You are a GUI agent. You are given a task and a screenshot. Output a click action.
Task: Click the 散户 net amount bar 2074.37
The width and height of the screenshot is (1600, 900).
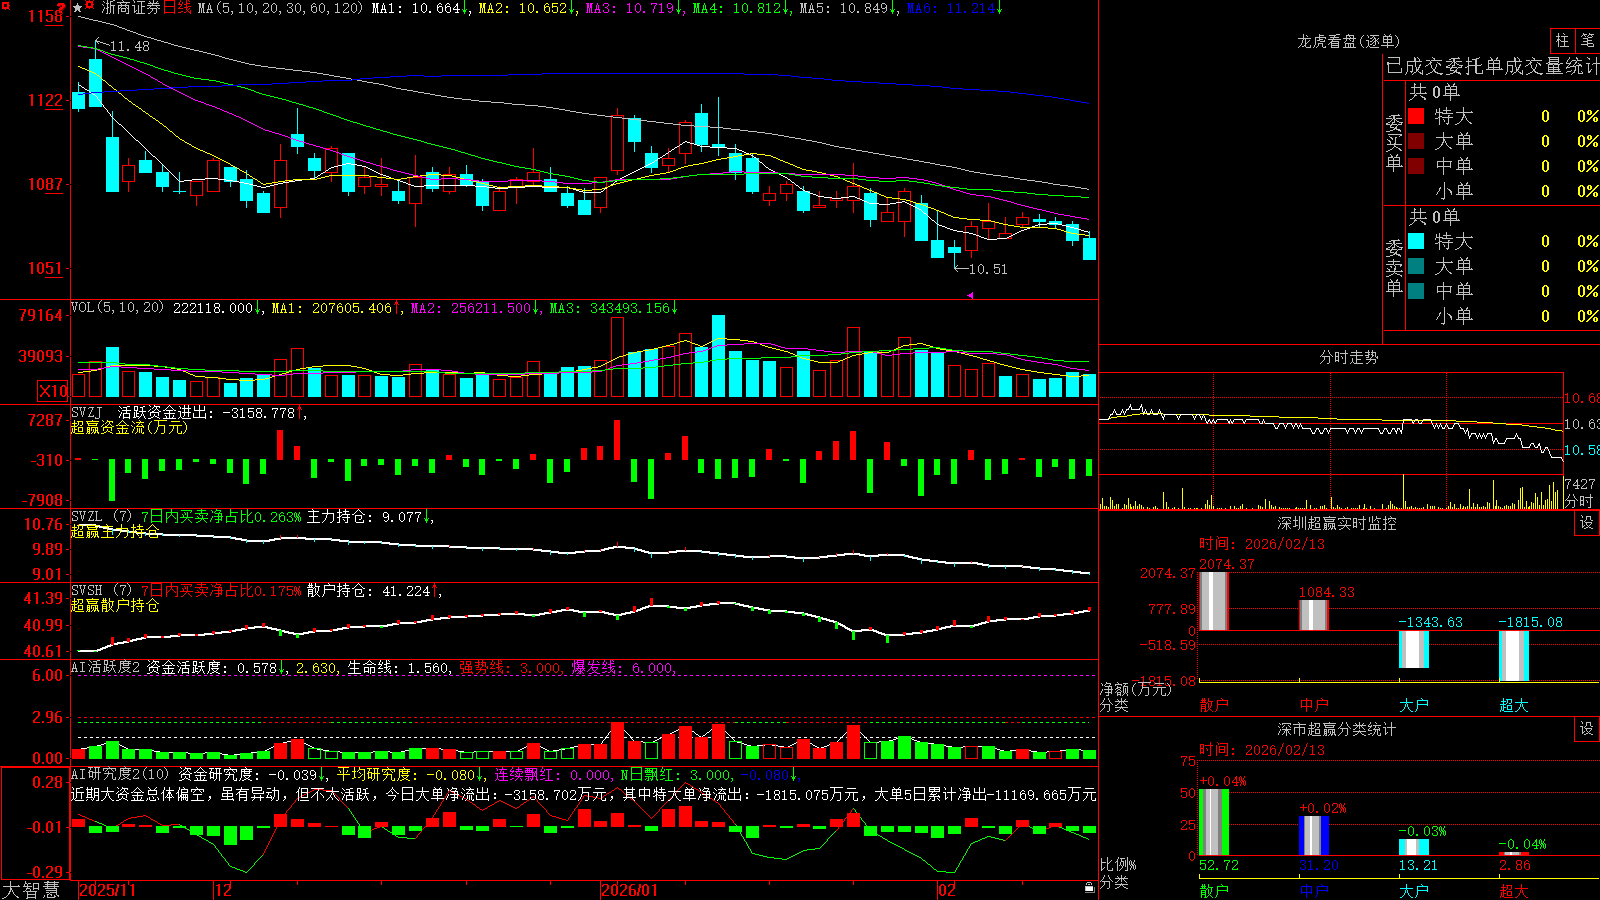[x=1213, y=601]
